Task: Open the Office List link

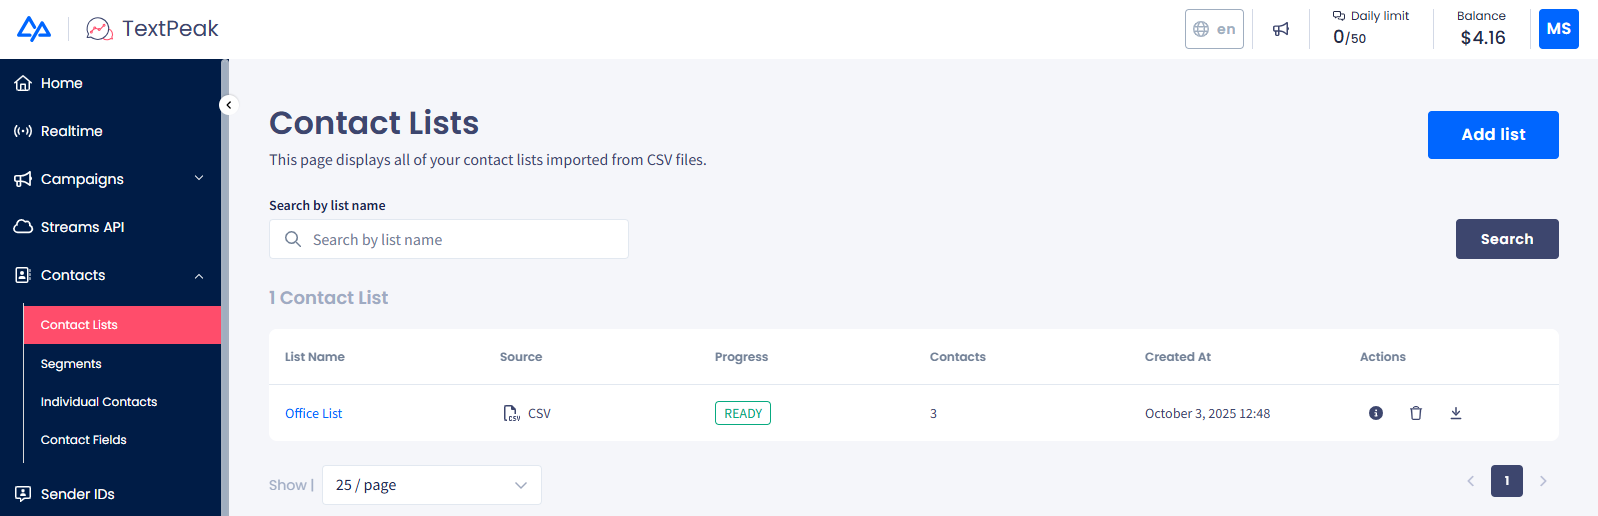Action: (313, 413)
